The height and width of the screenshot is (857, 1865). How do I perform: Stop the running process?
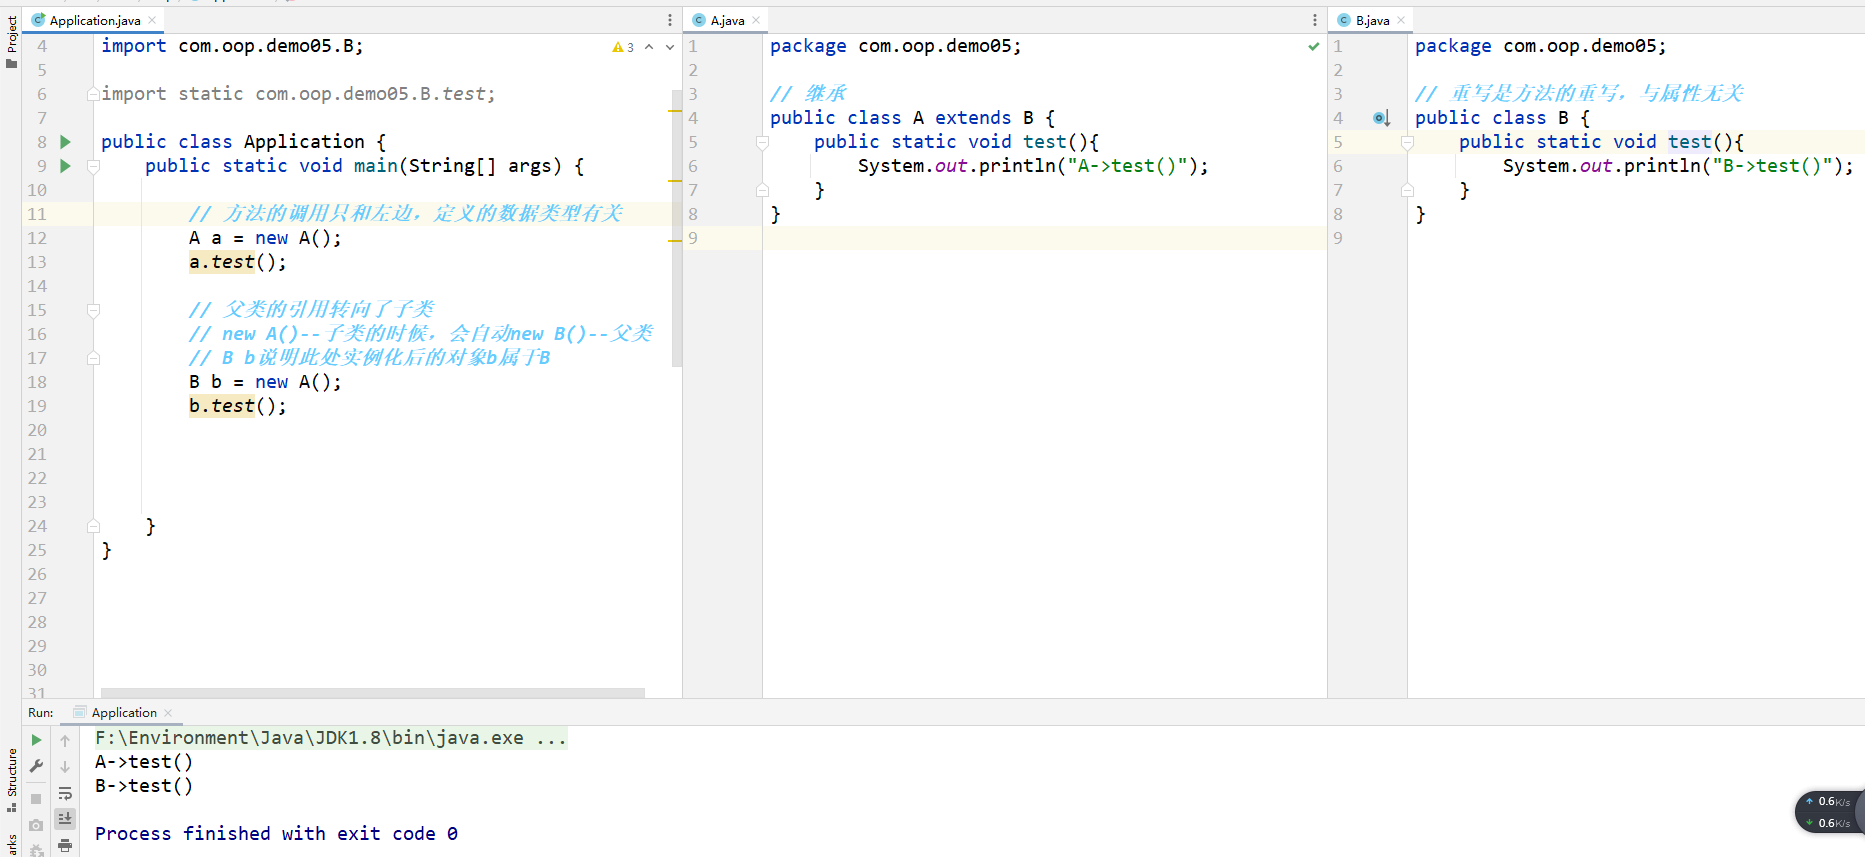click(x=36, y=798)
